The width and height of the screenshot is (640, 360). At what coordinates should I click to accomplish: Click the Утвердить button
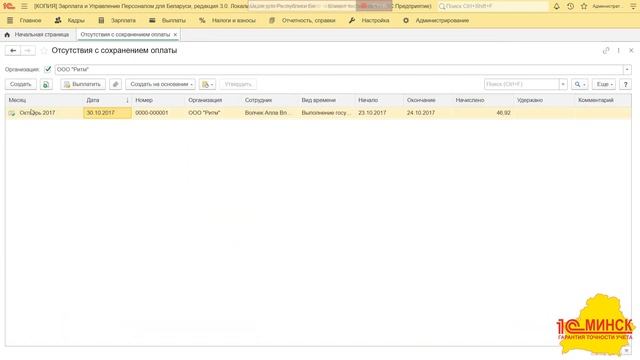[238, 84]
